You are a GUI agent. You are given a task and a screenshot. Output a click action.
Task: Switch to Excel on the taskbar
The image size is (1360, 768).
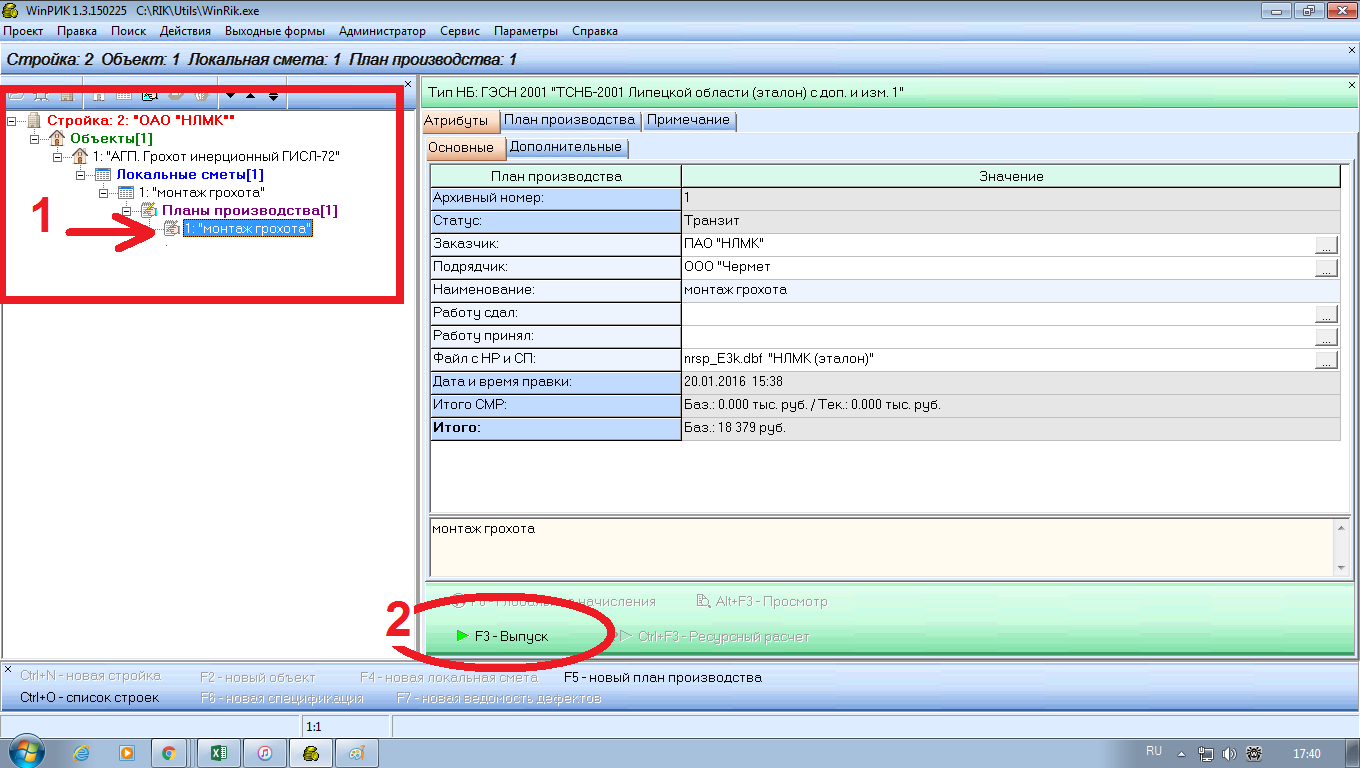[217, 753]
